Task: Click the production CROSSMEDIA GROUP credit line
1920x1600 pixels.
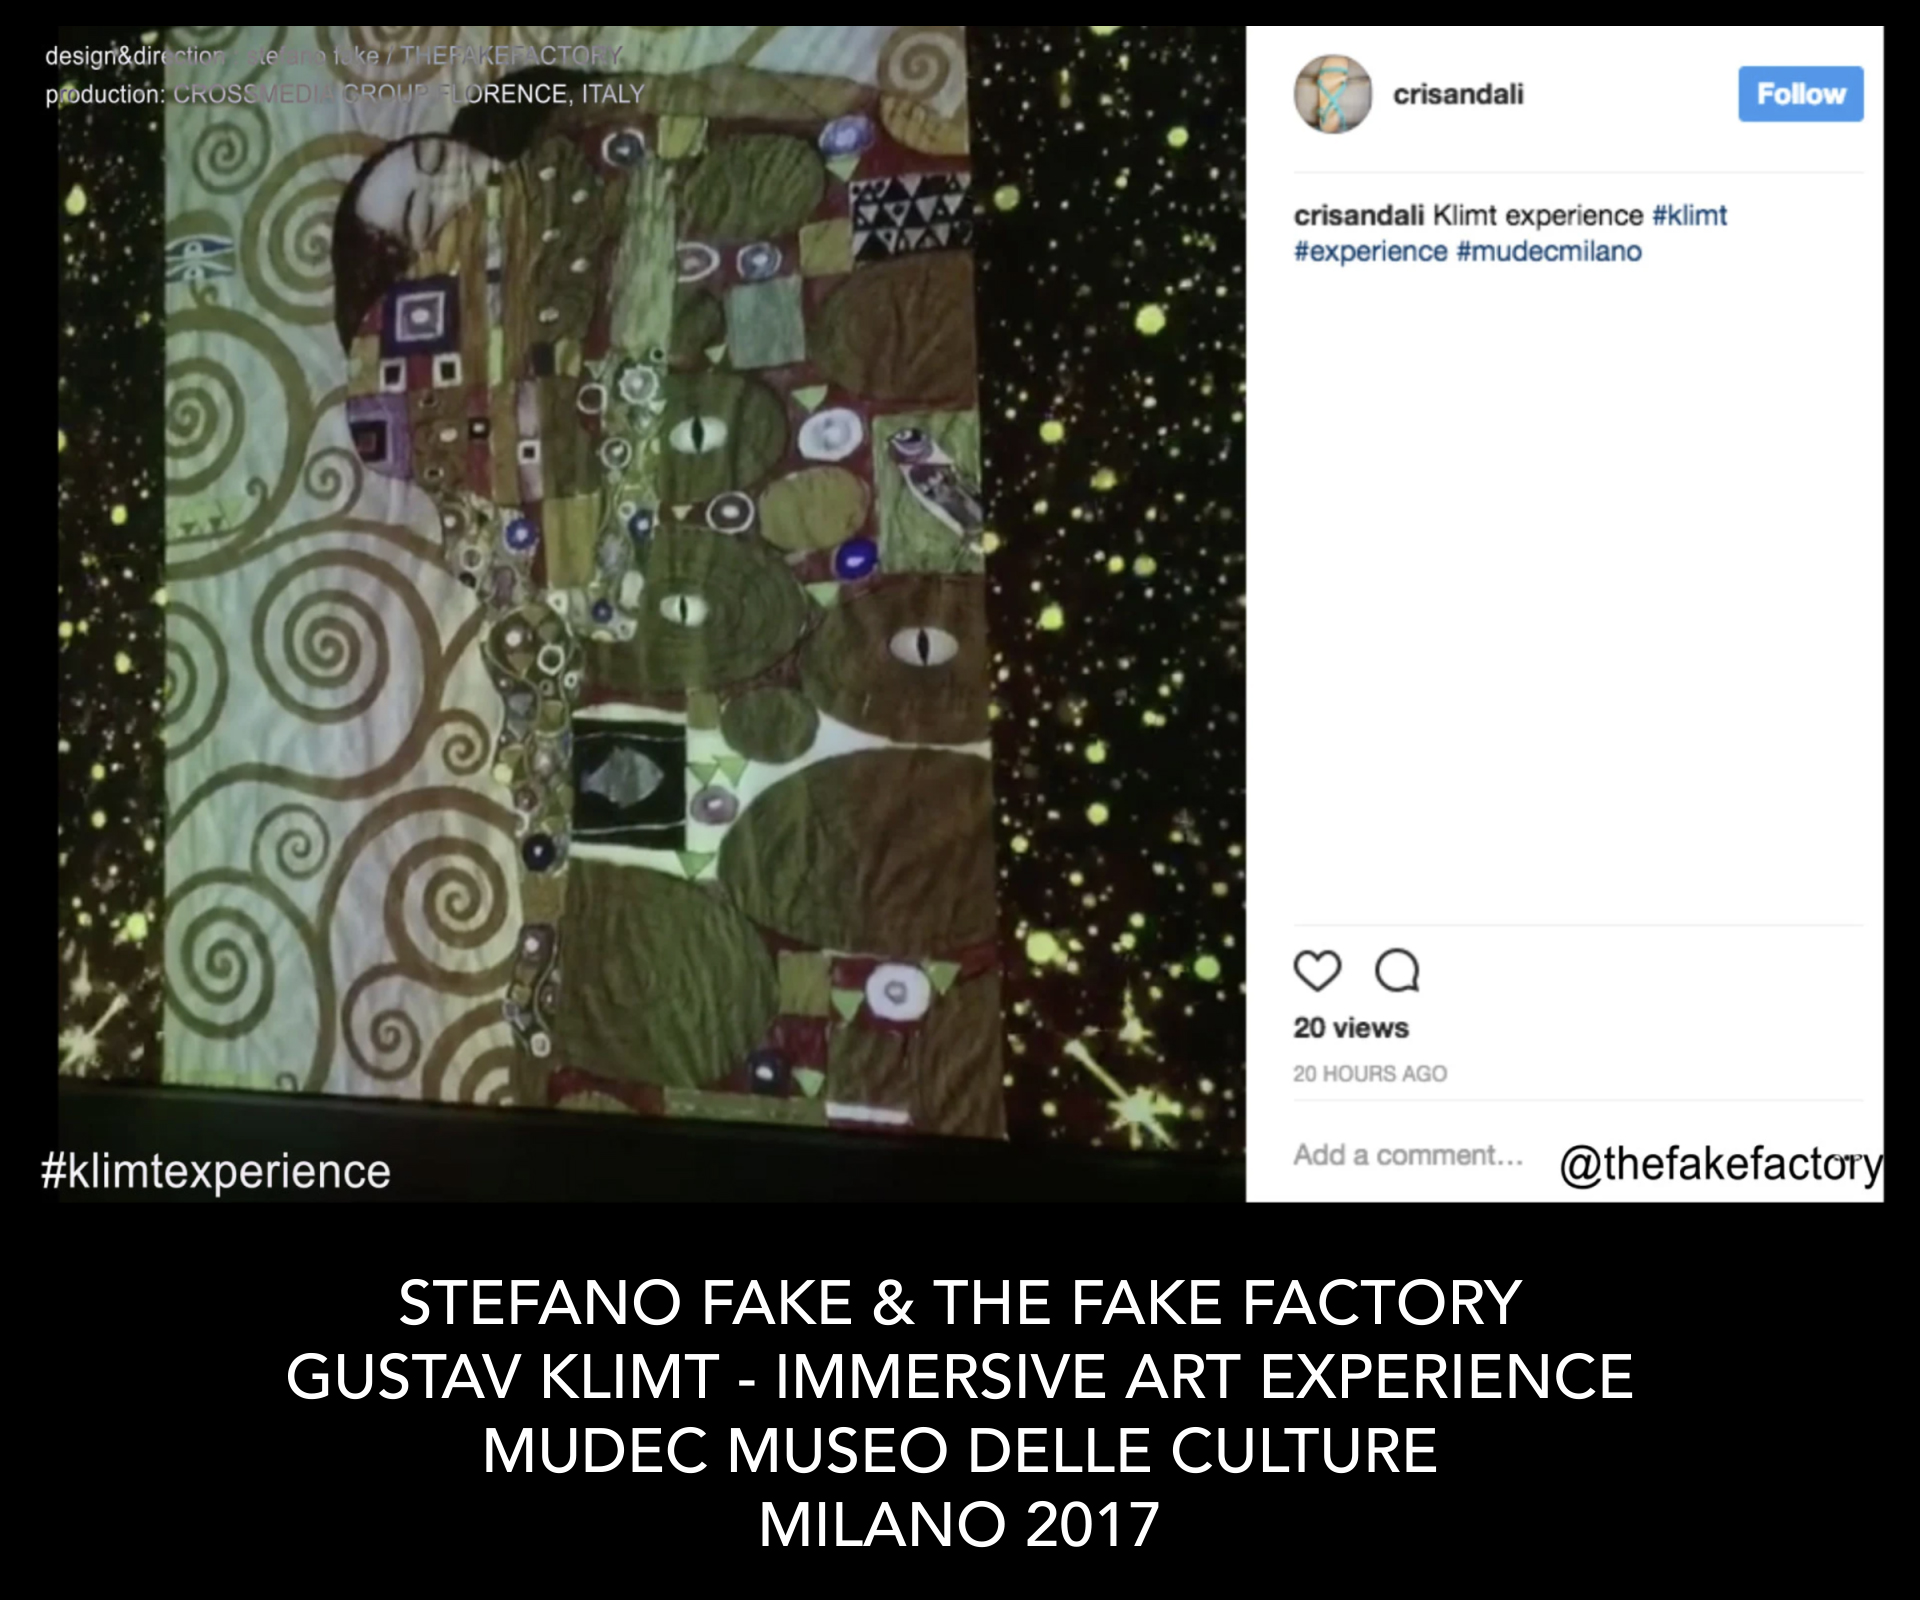Action: click(345, 94)
